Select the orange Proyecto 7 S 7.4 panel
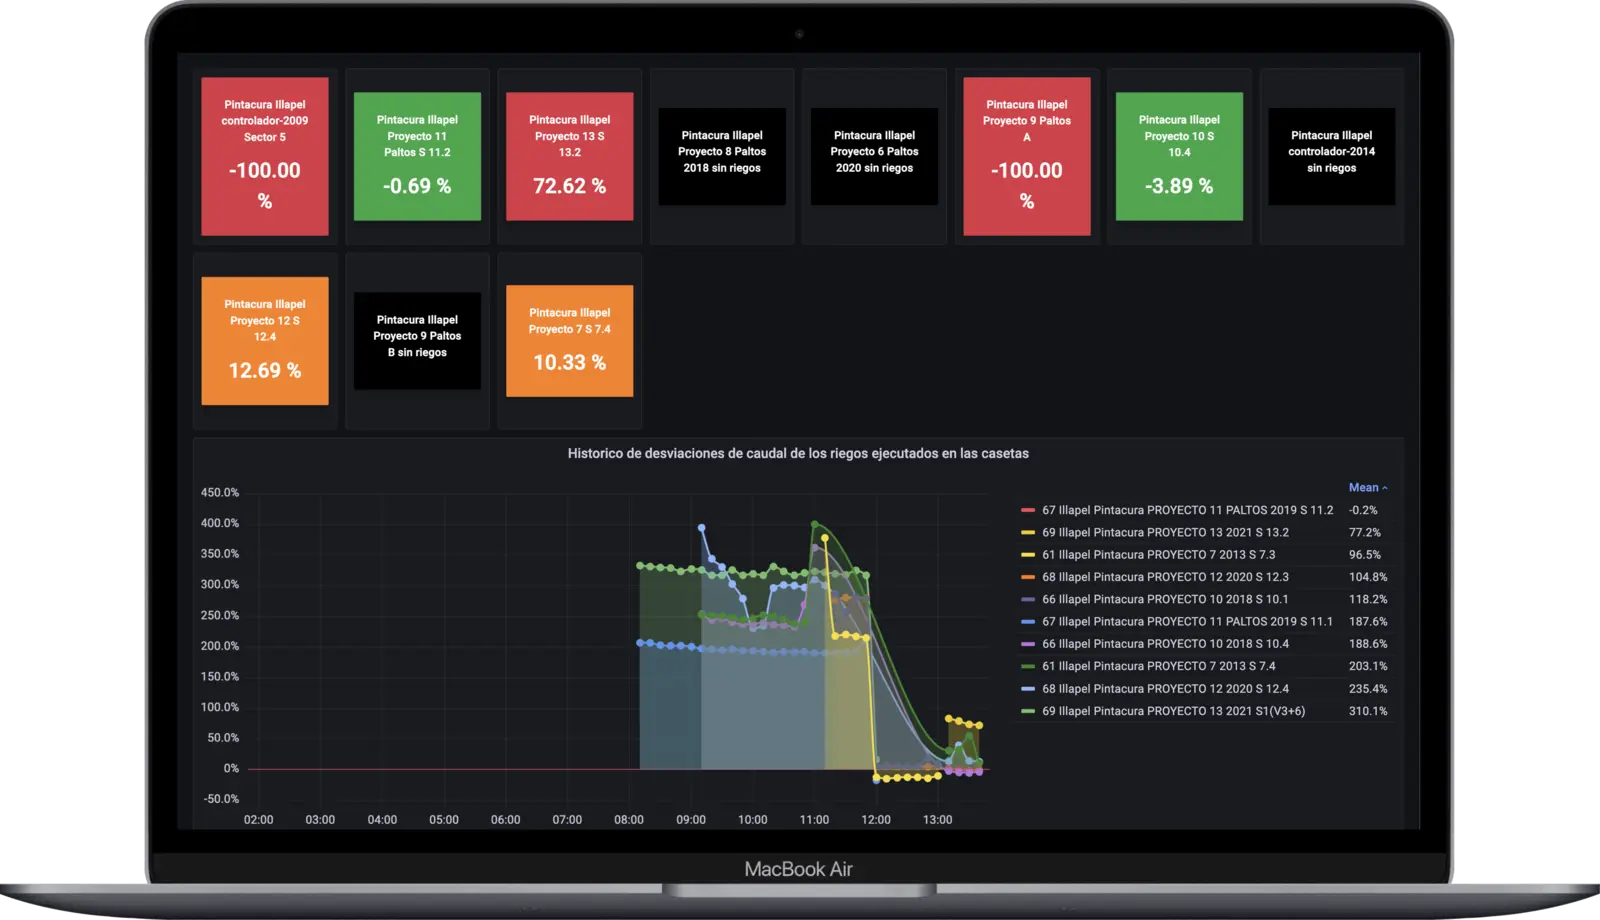 pos(570,341)
